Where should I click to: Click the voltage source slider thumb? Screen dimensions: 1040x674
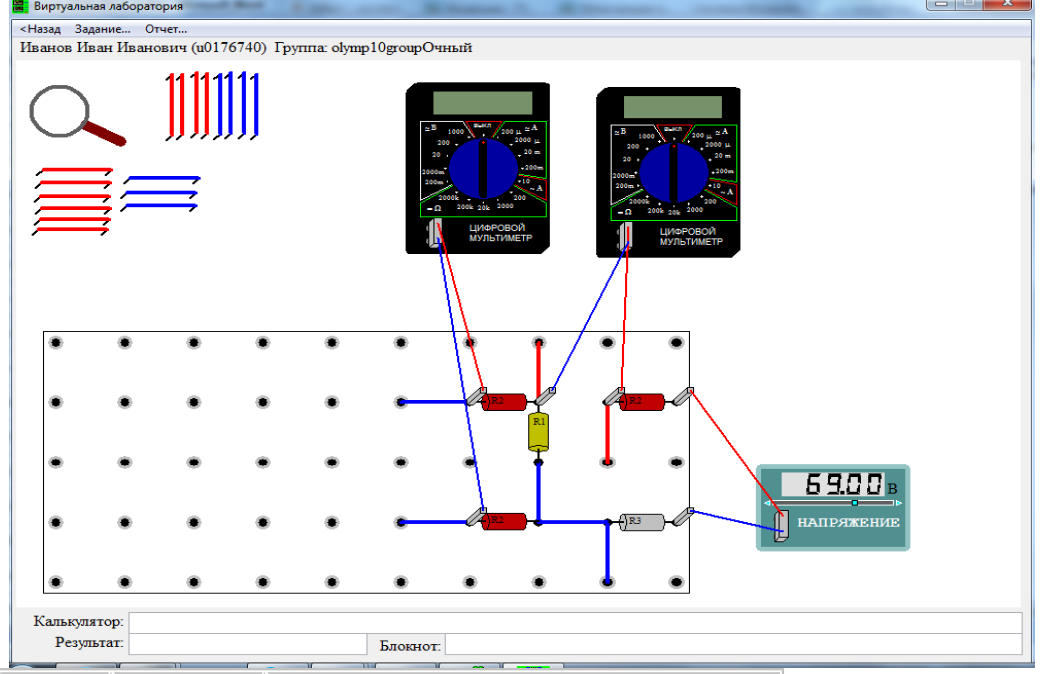point(855,503)
